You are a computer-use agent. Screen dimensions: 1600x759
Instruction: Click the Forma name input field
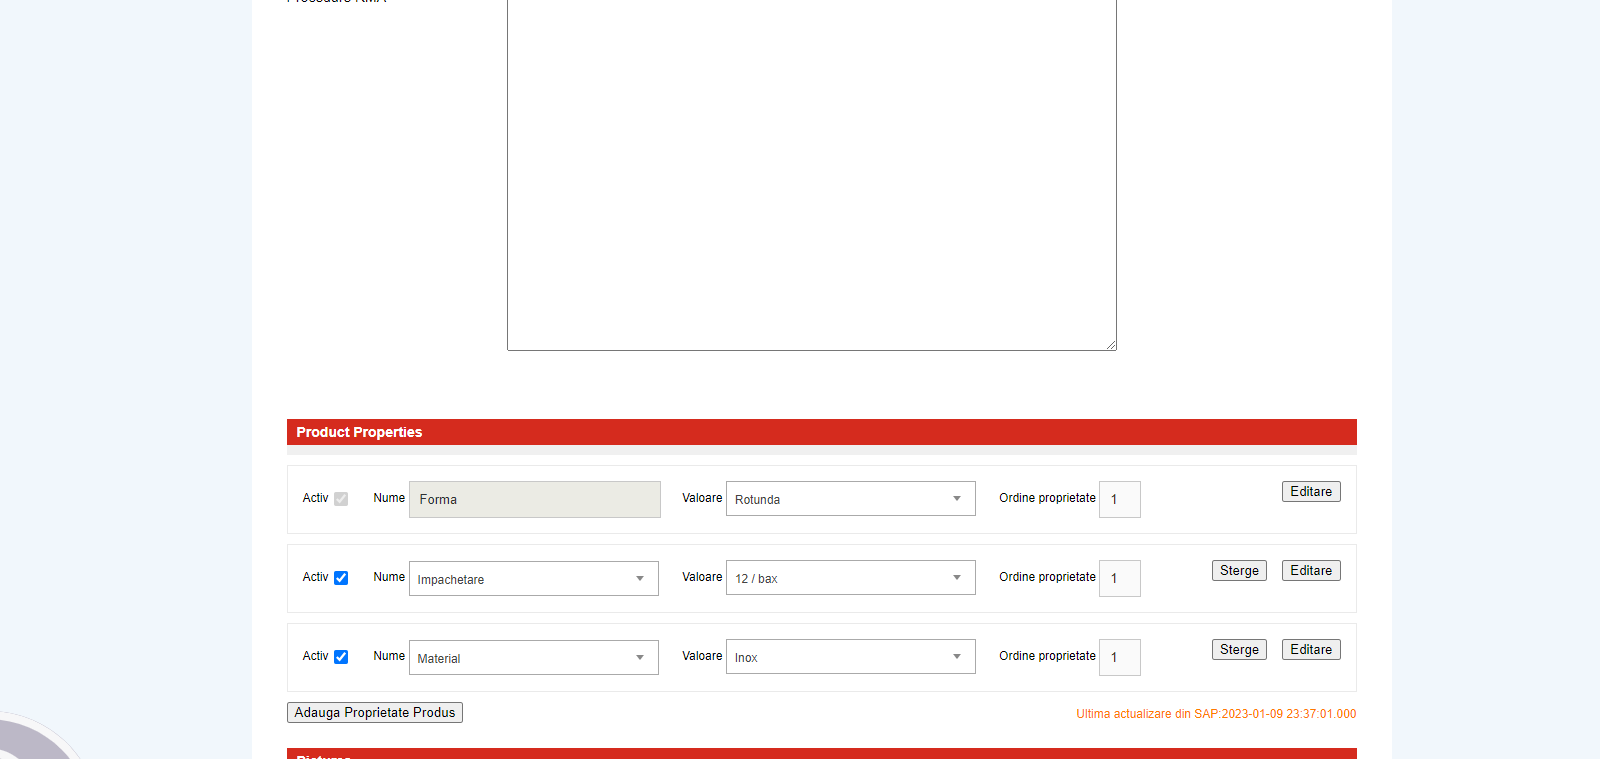[534, 500]
